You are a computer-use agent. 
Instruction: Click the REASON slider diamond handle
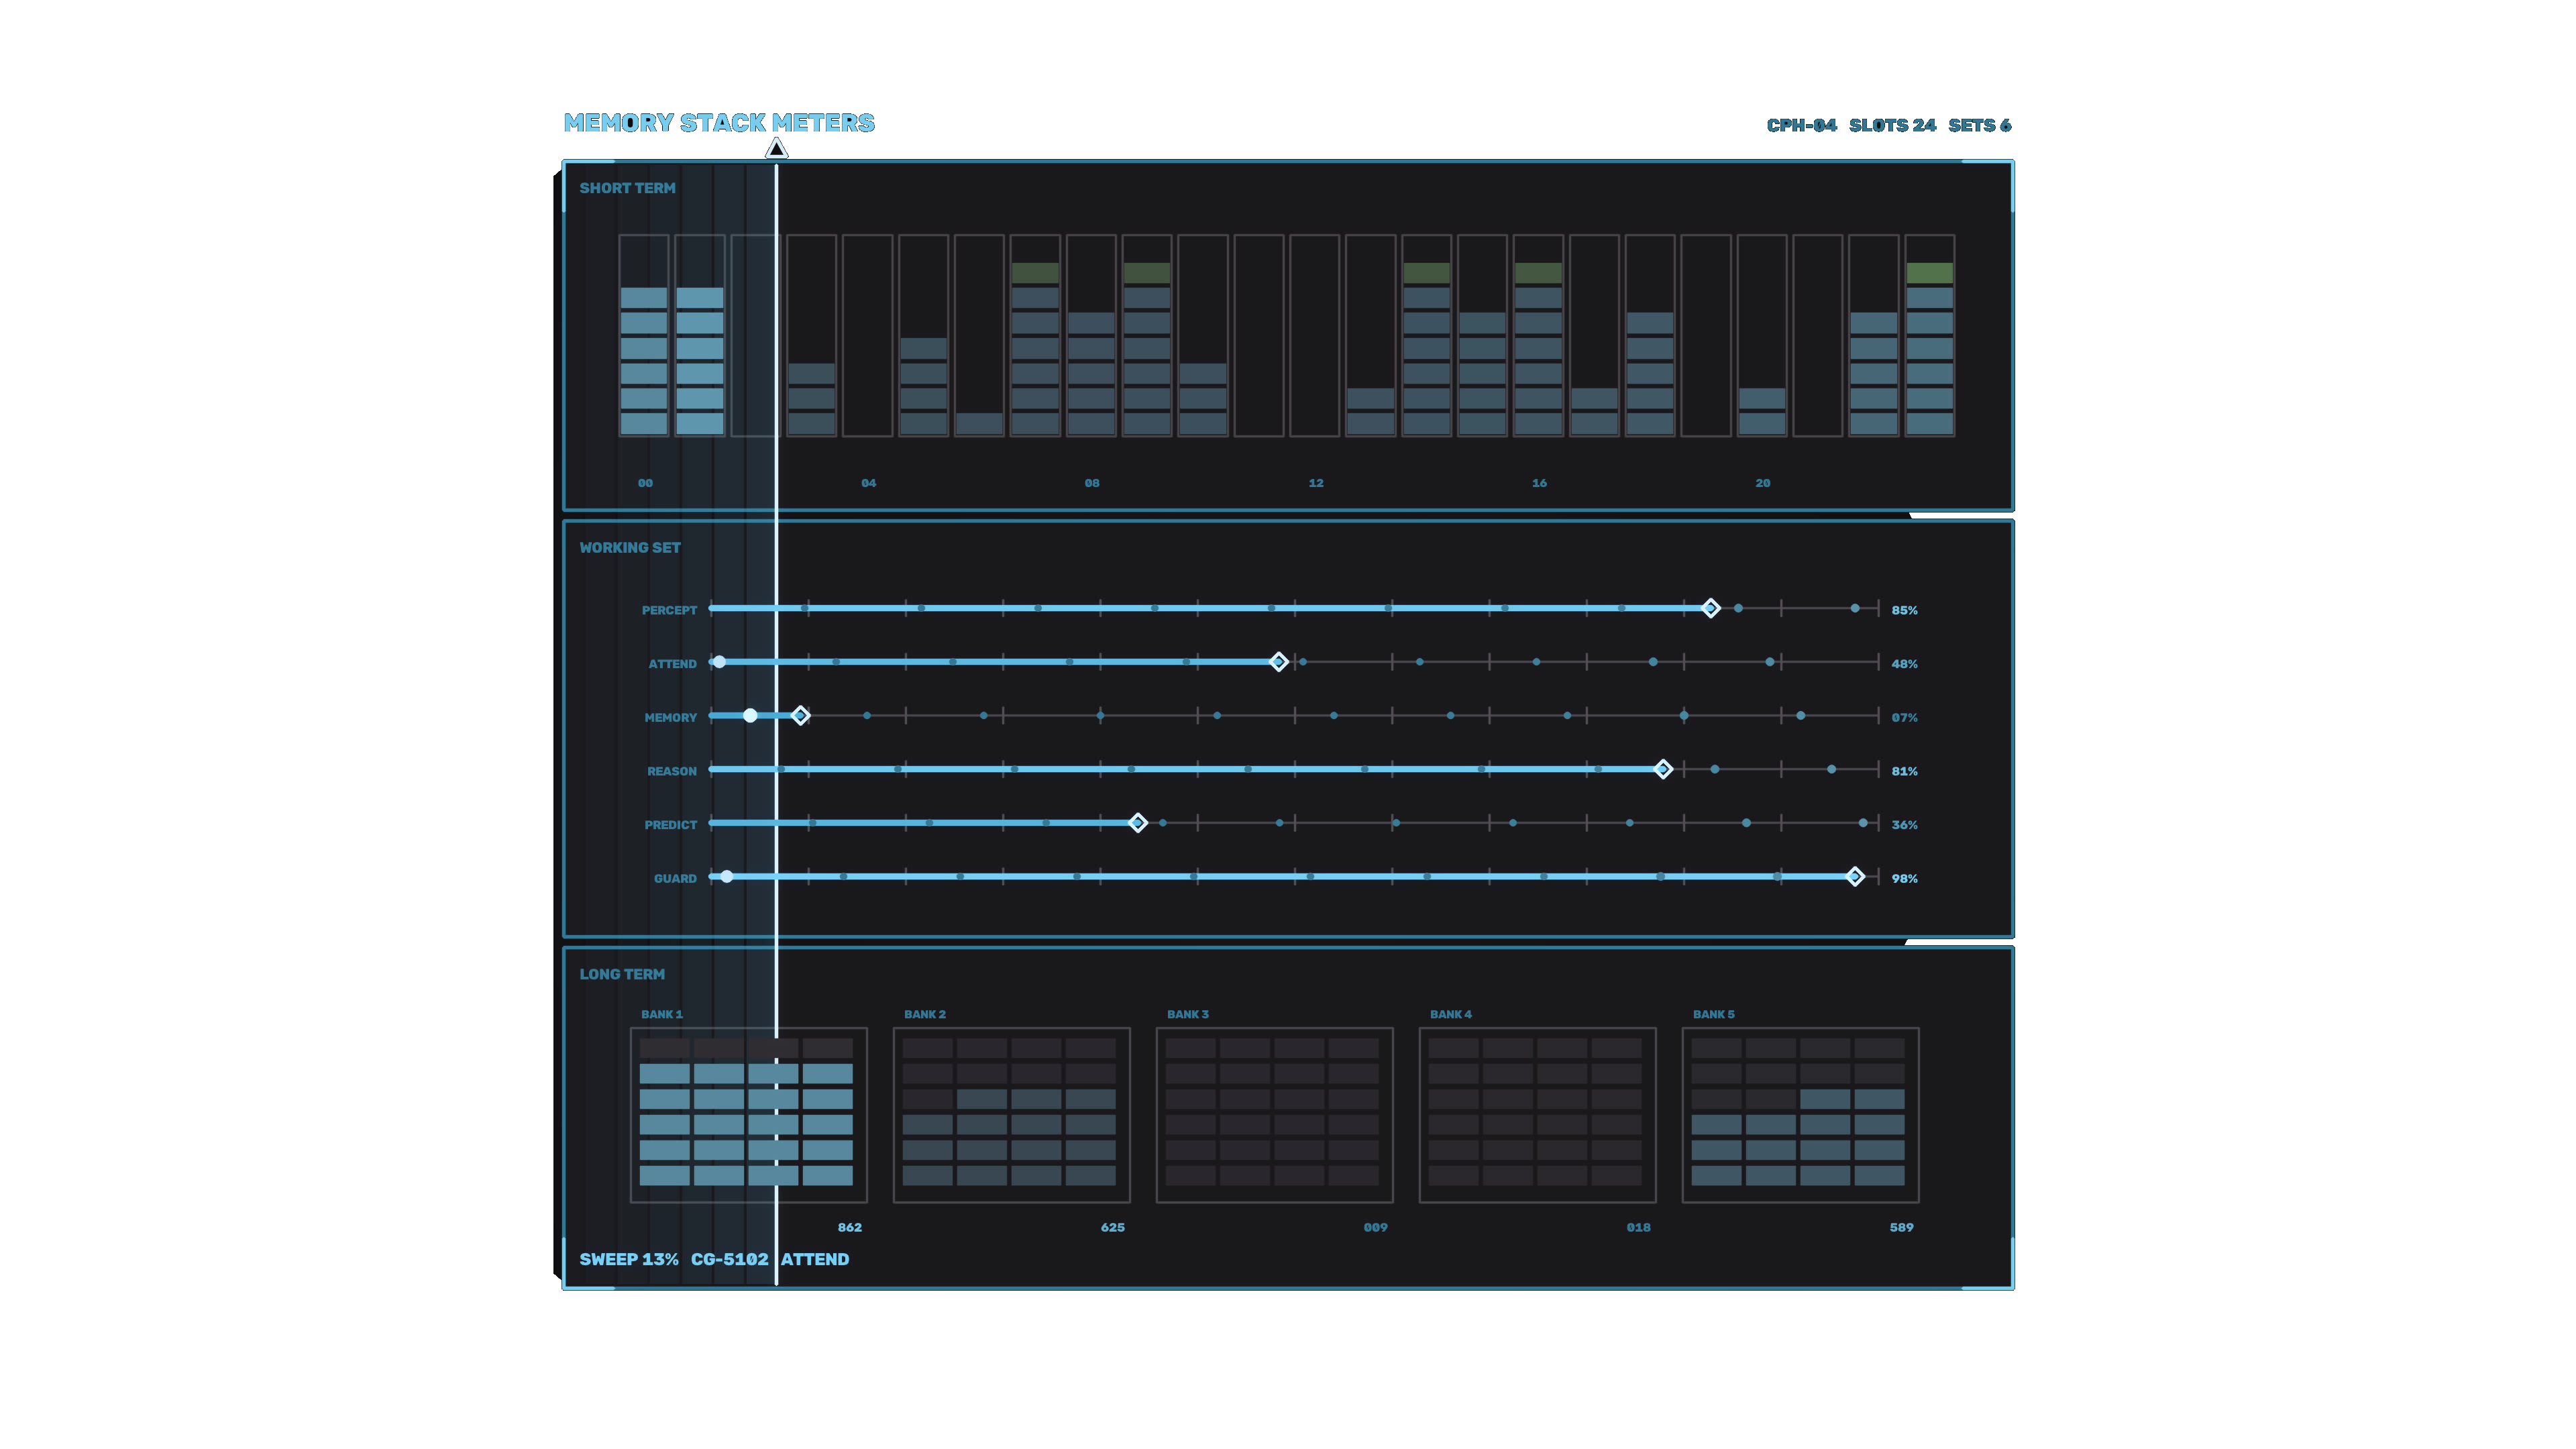tap(1662, 769)
